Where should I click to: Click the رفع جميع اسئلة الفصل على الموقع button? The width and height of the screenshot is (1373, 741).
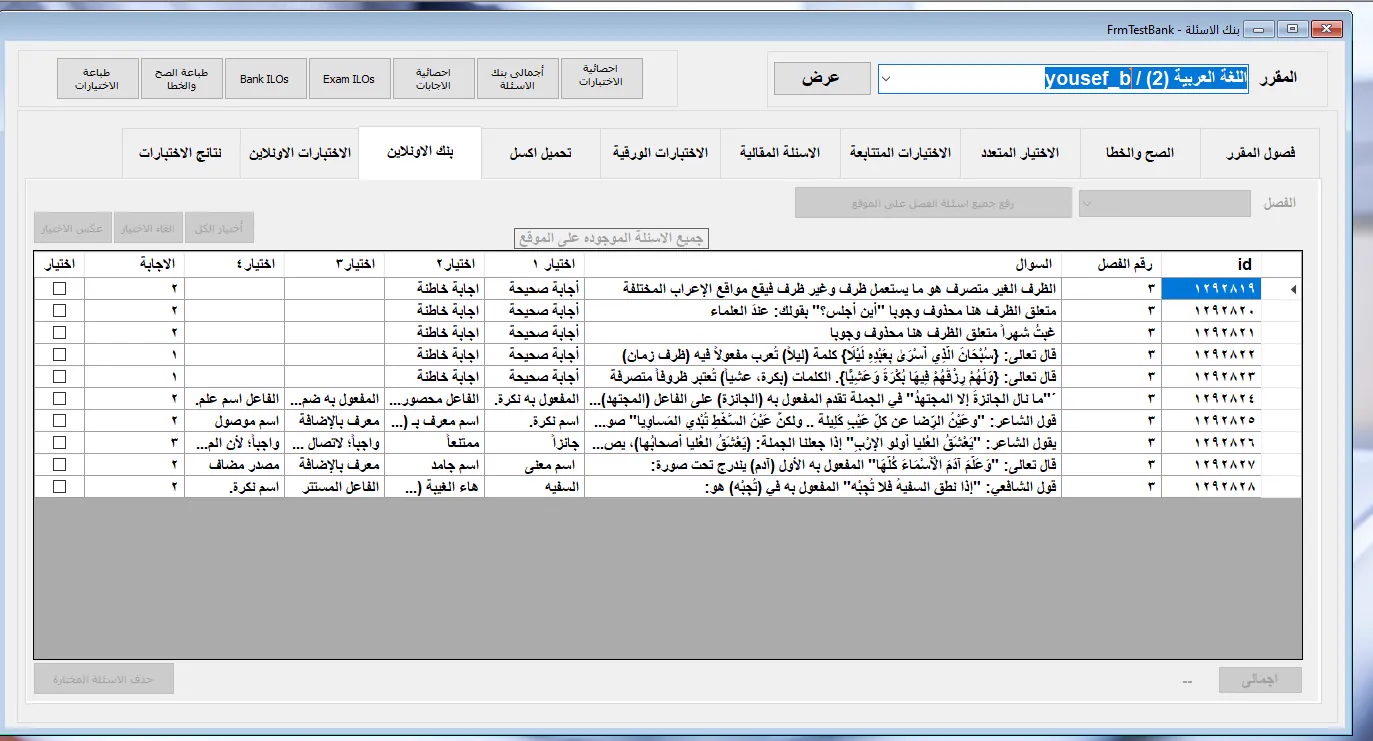pos(933,203)
